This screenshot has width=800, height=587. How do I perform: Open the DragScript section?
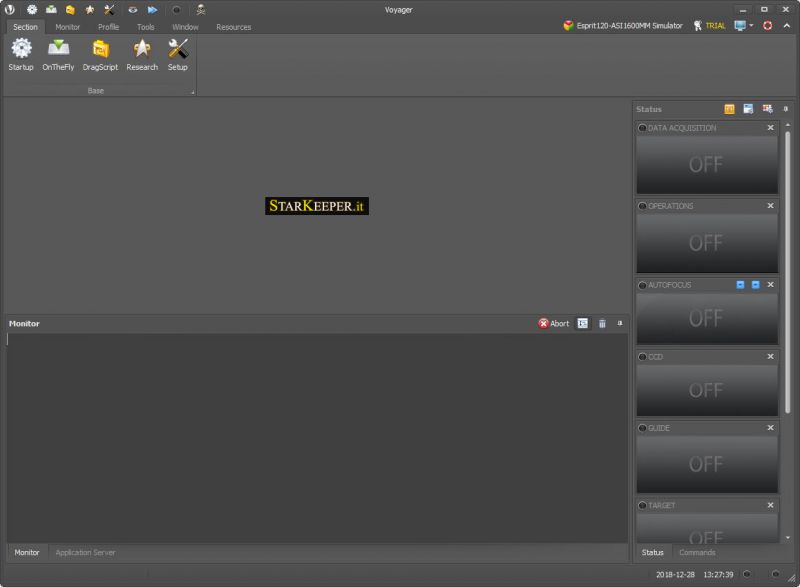(x=100, y=55)
